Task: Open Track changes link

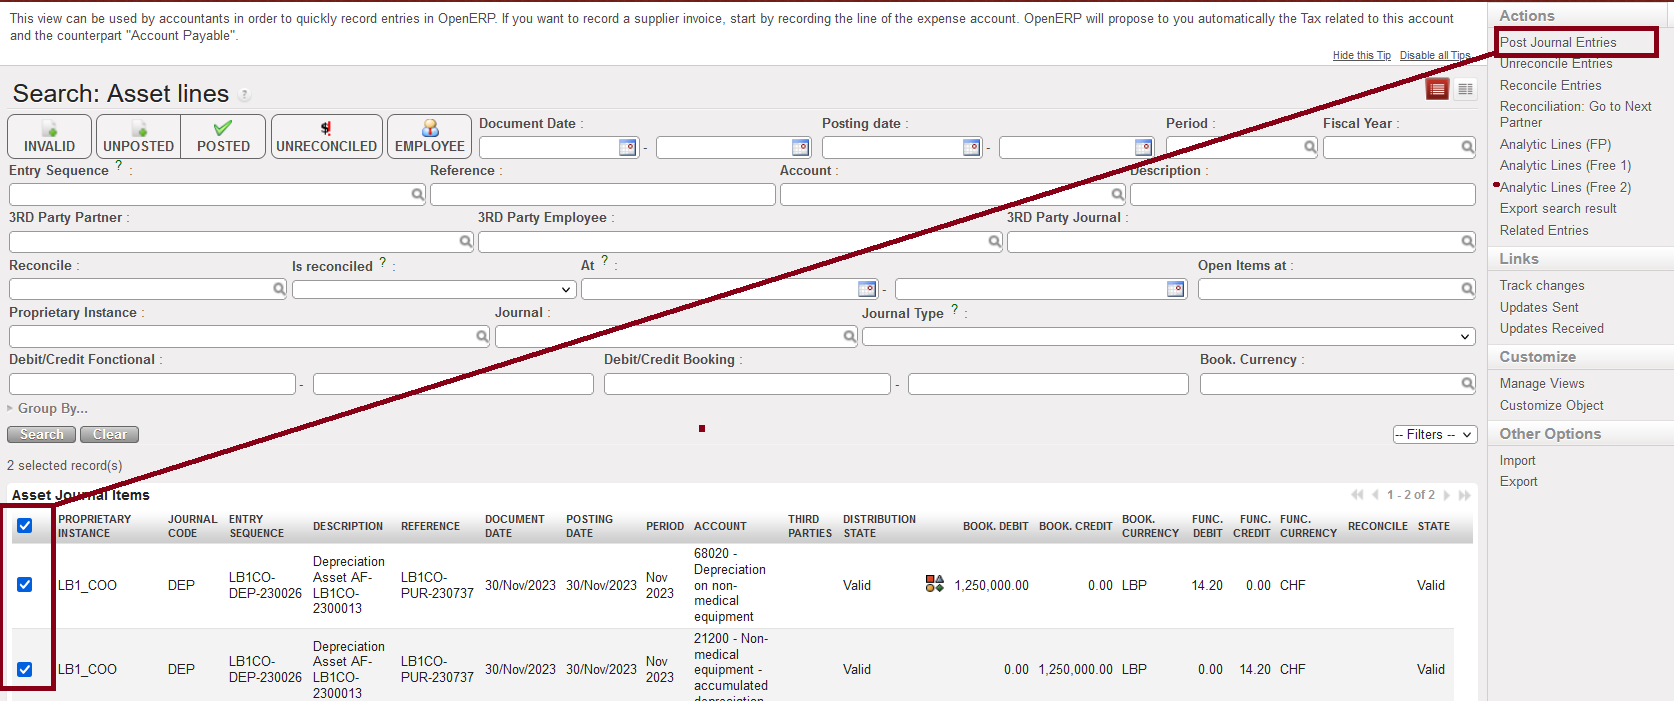Action: pos(1542,285)
